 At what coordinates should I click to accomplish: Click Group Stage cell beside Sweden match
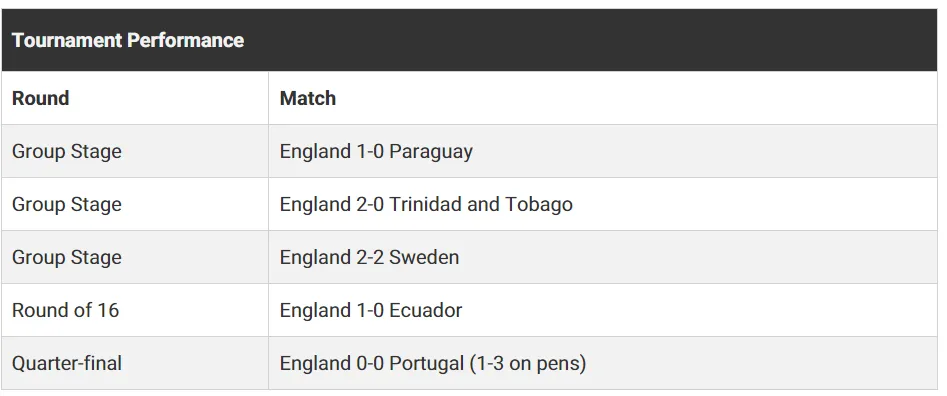pyautogui.click(x=135, y=257)
